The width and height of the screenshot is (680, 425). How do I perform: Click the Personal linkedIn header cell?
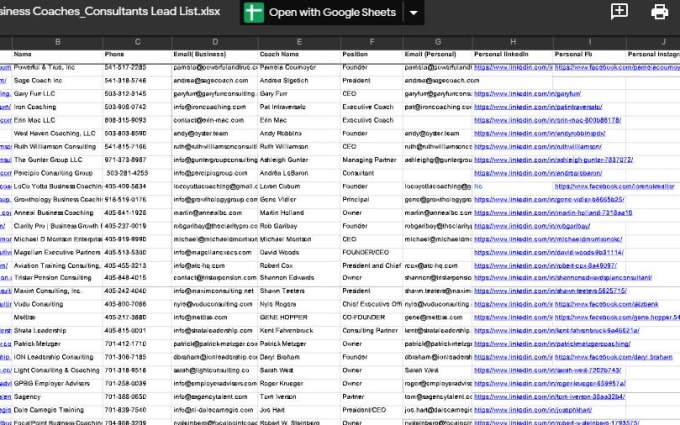tap(513, 55)
